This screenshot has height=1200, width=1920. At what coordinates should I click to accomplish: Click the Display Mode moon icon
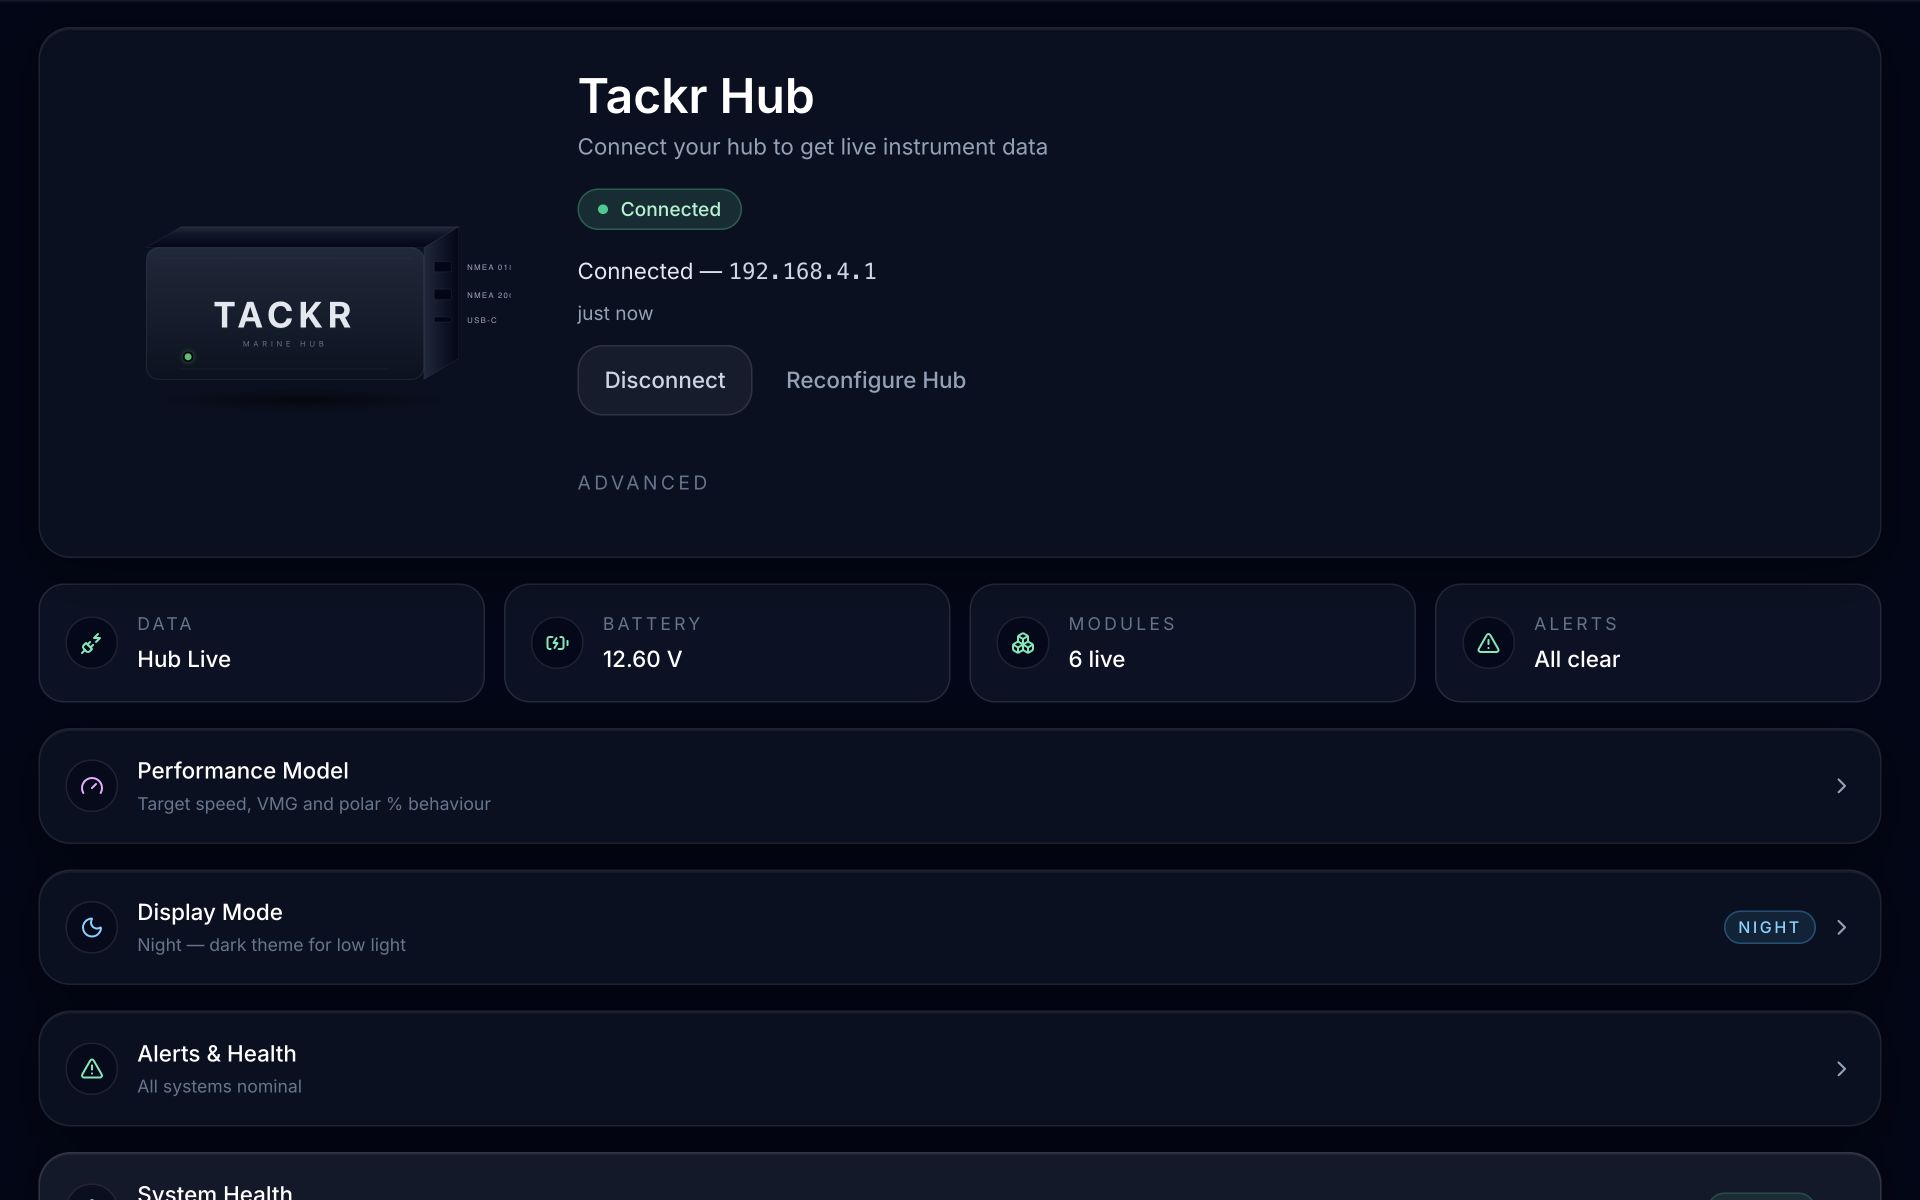tap(91, 927)
